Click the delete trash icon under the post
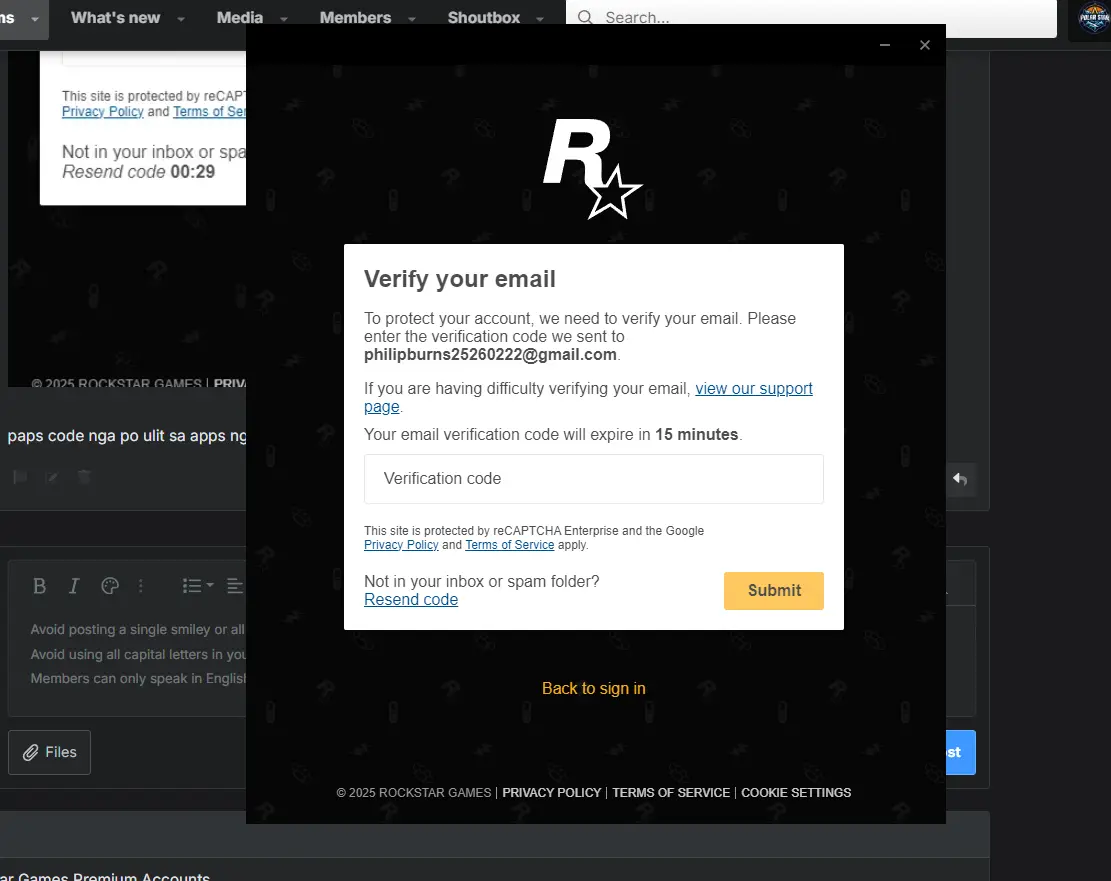The width and height of the screenshot is (1111, 881). pyautogui.click(x=84, y=477)
